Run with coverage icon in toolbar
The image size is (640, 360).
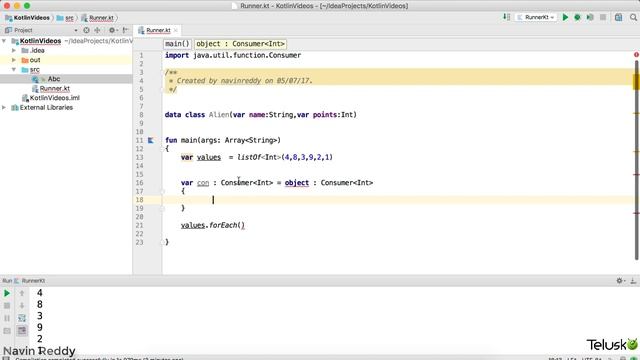(x=590, y=18)
